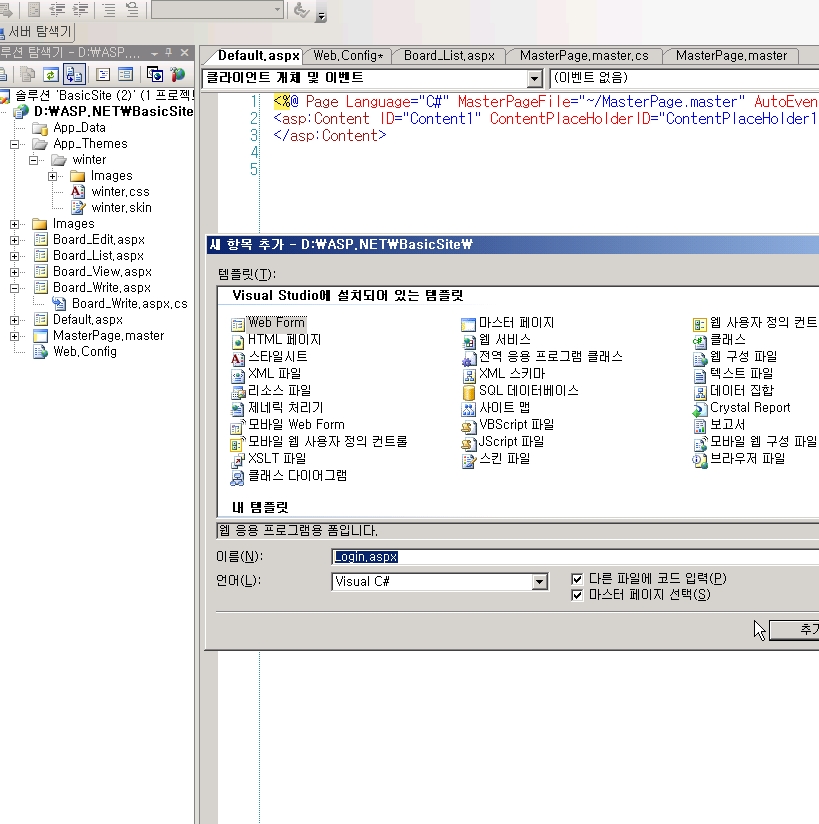Select the VBScript 파일 template
Image resolution: width=819 pixels, height=824 pixels.
point(508,425)
